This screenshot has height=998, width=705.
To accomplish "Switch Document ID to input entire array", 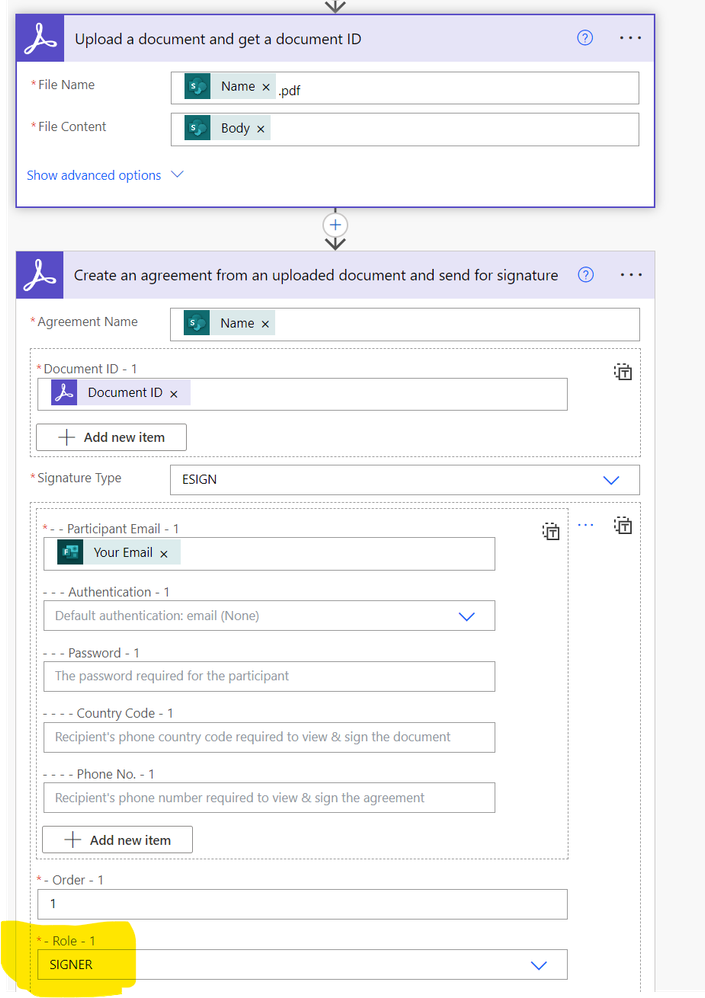I will point(622,371).
